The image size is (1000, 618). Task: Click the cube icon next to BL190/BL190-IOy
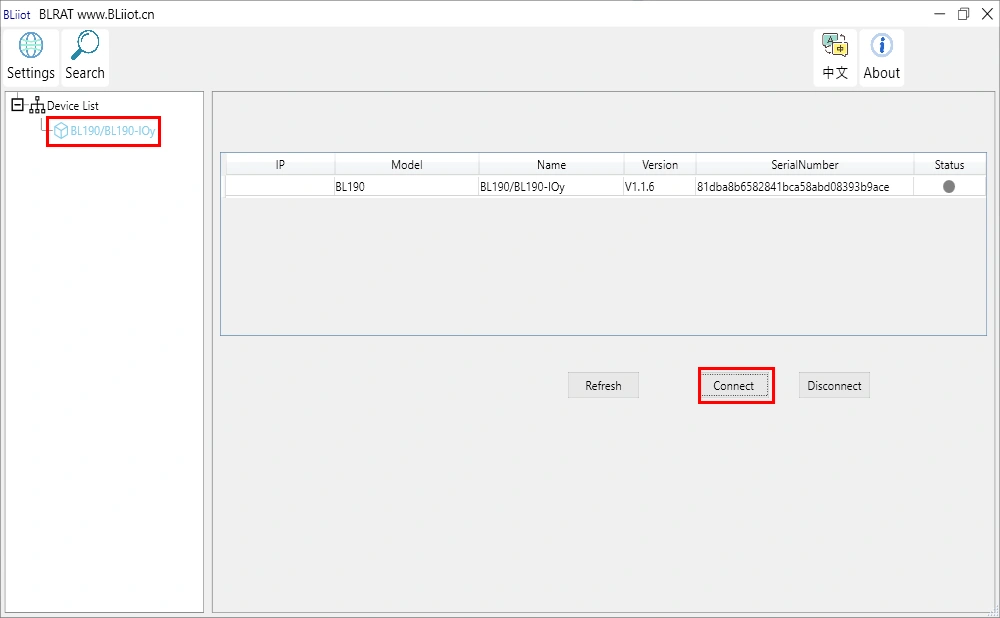click(x=61, y=131)
